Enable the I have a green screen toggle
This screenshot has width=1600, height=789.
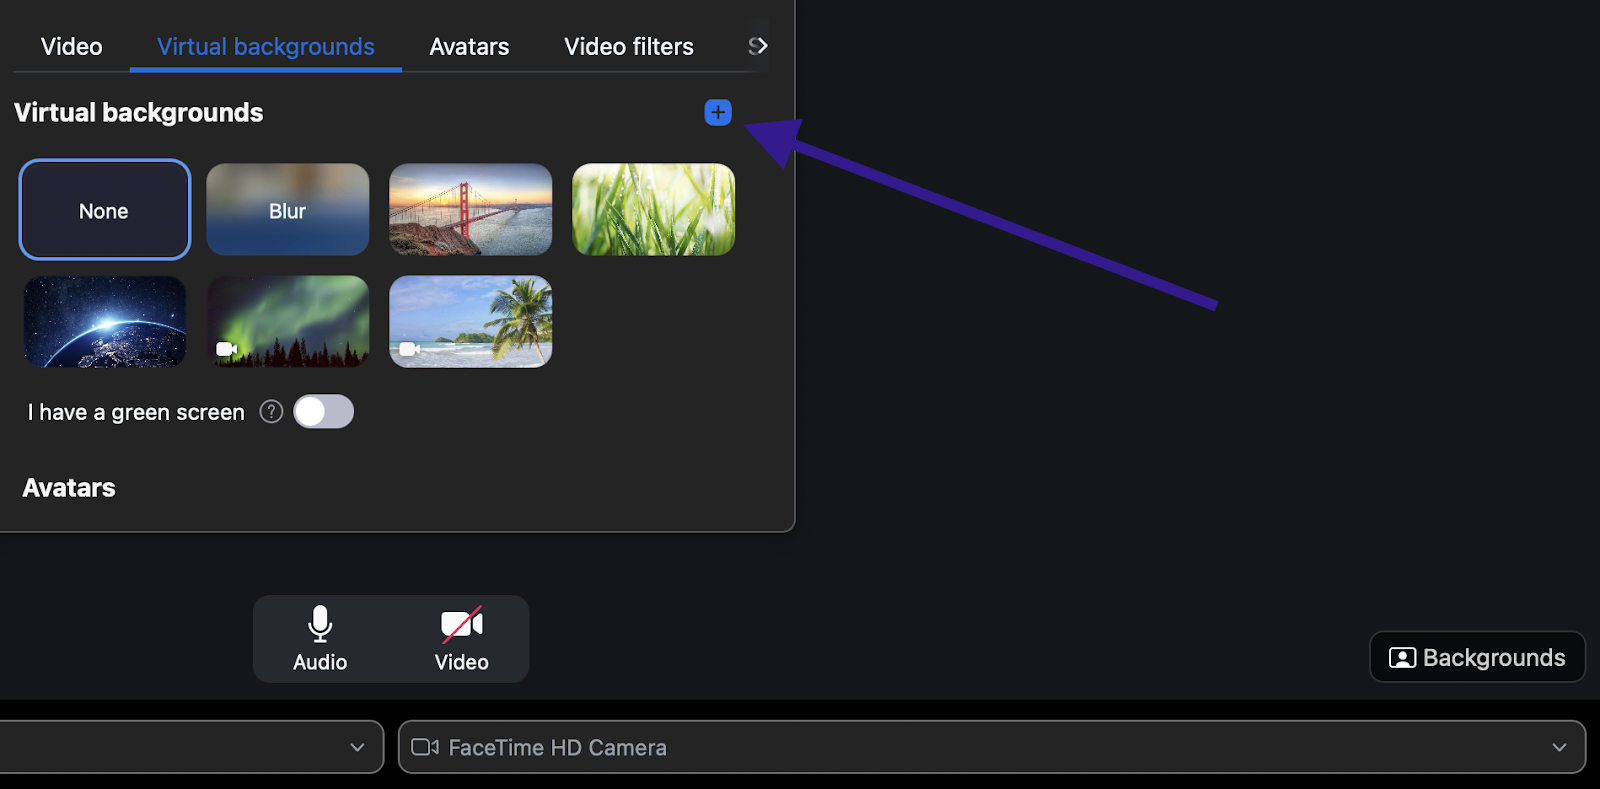(x=324, y=412)
